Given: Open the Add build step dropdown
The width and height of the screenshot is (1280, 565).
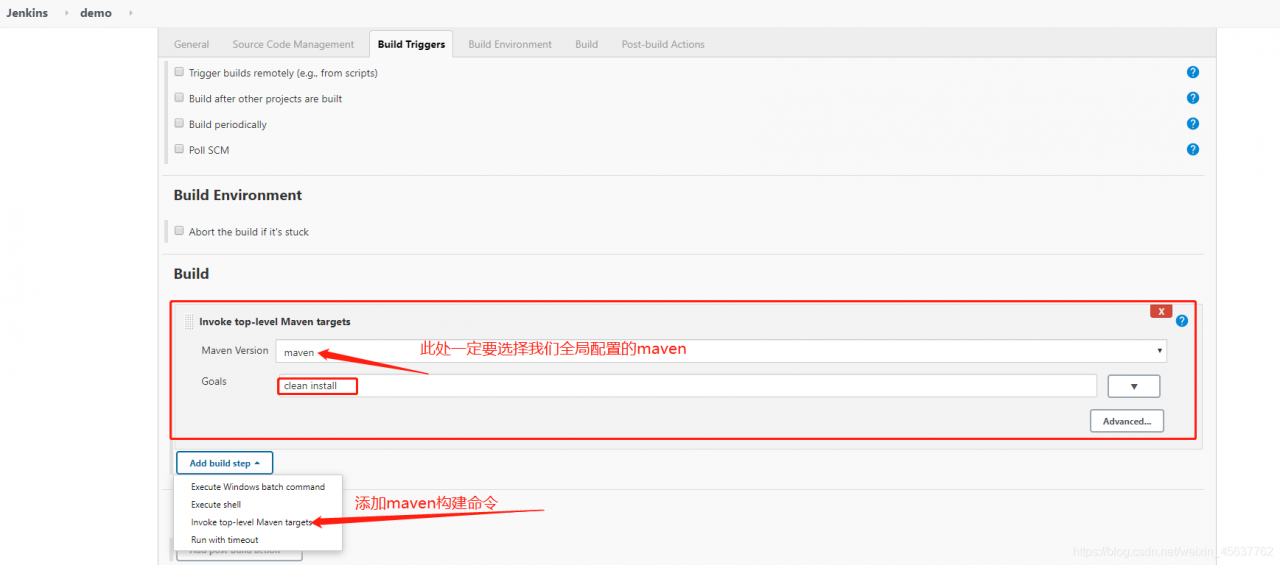Looking at the screenshot, I should [224, 463].
